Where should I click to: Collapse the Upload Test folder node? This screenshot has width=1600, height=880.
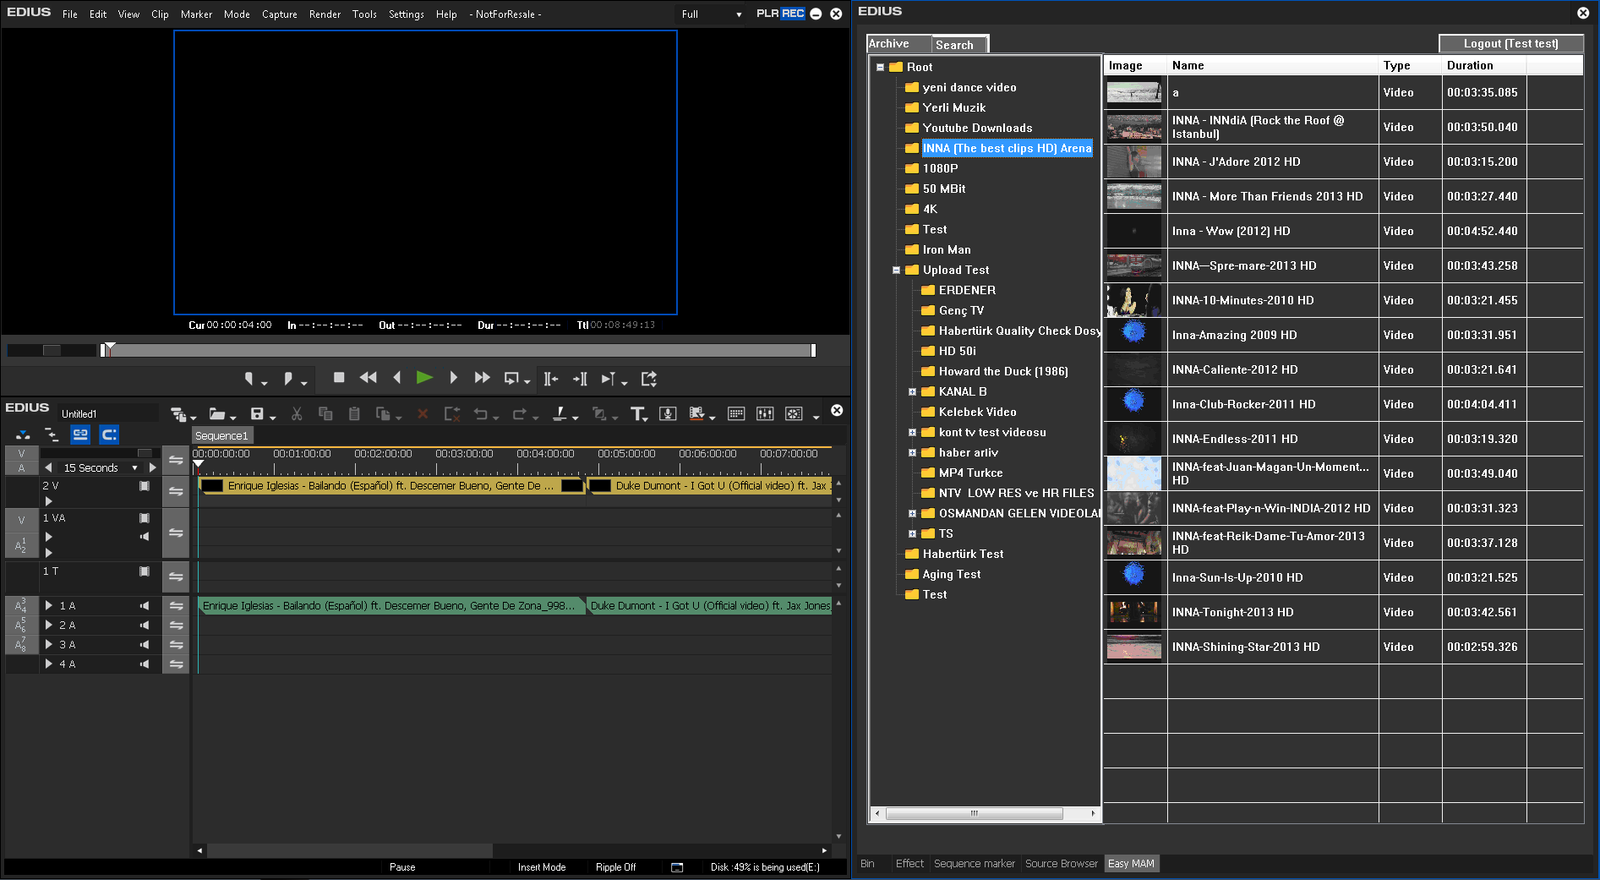pos(896,270)
